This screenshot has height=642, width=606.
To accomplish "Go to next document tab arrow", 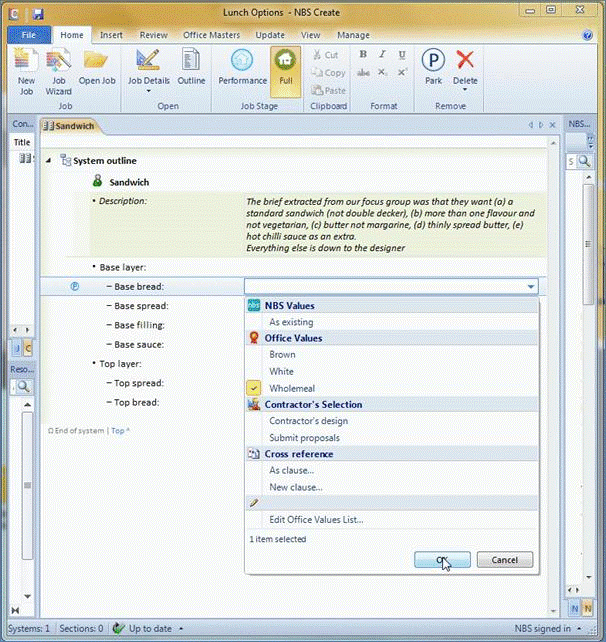I will [x=541, y=125].
